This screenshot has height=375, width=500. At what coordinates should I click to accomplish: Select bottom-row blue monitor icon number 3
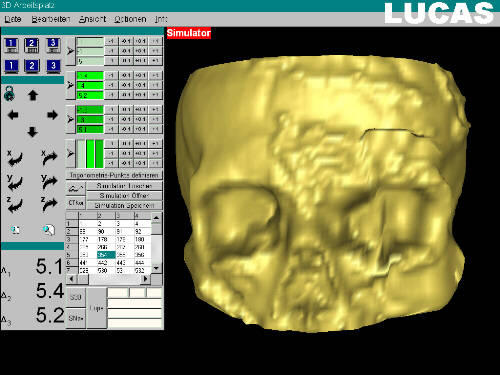[x=53, y=66]
